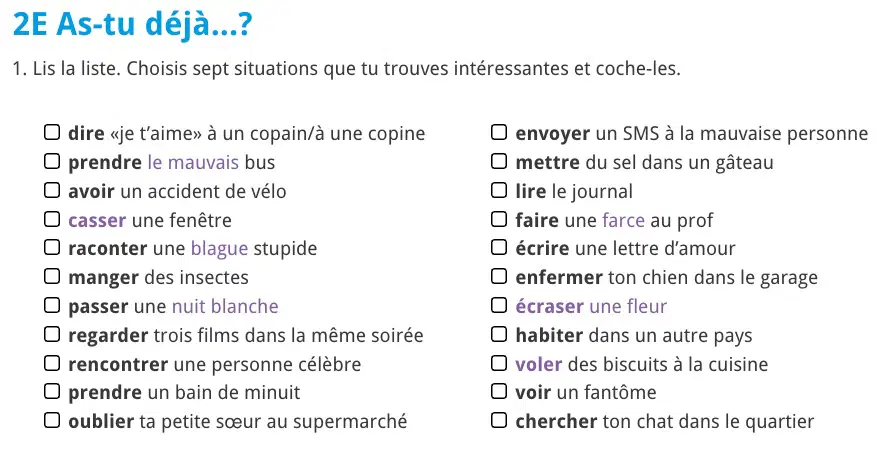Viewport: 888px width, 456px height.
Task: Open the purple nuit blanche vocabulary link
Action: coord(225,306)
